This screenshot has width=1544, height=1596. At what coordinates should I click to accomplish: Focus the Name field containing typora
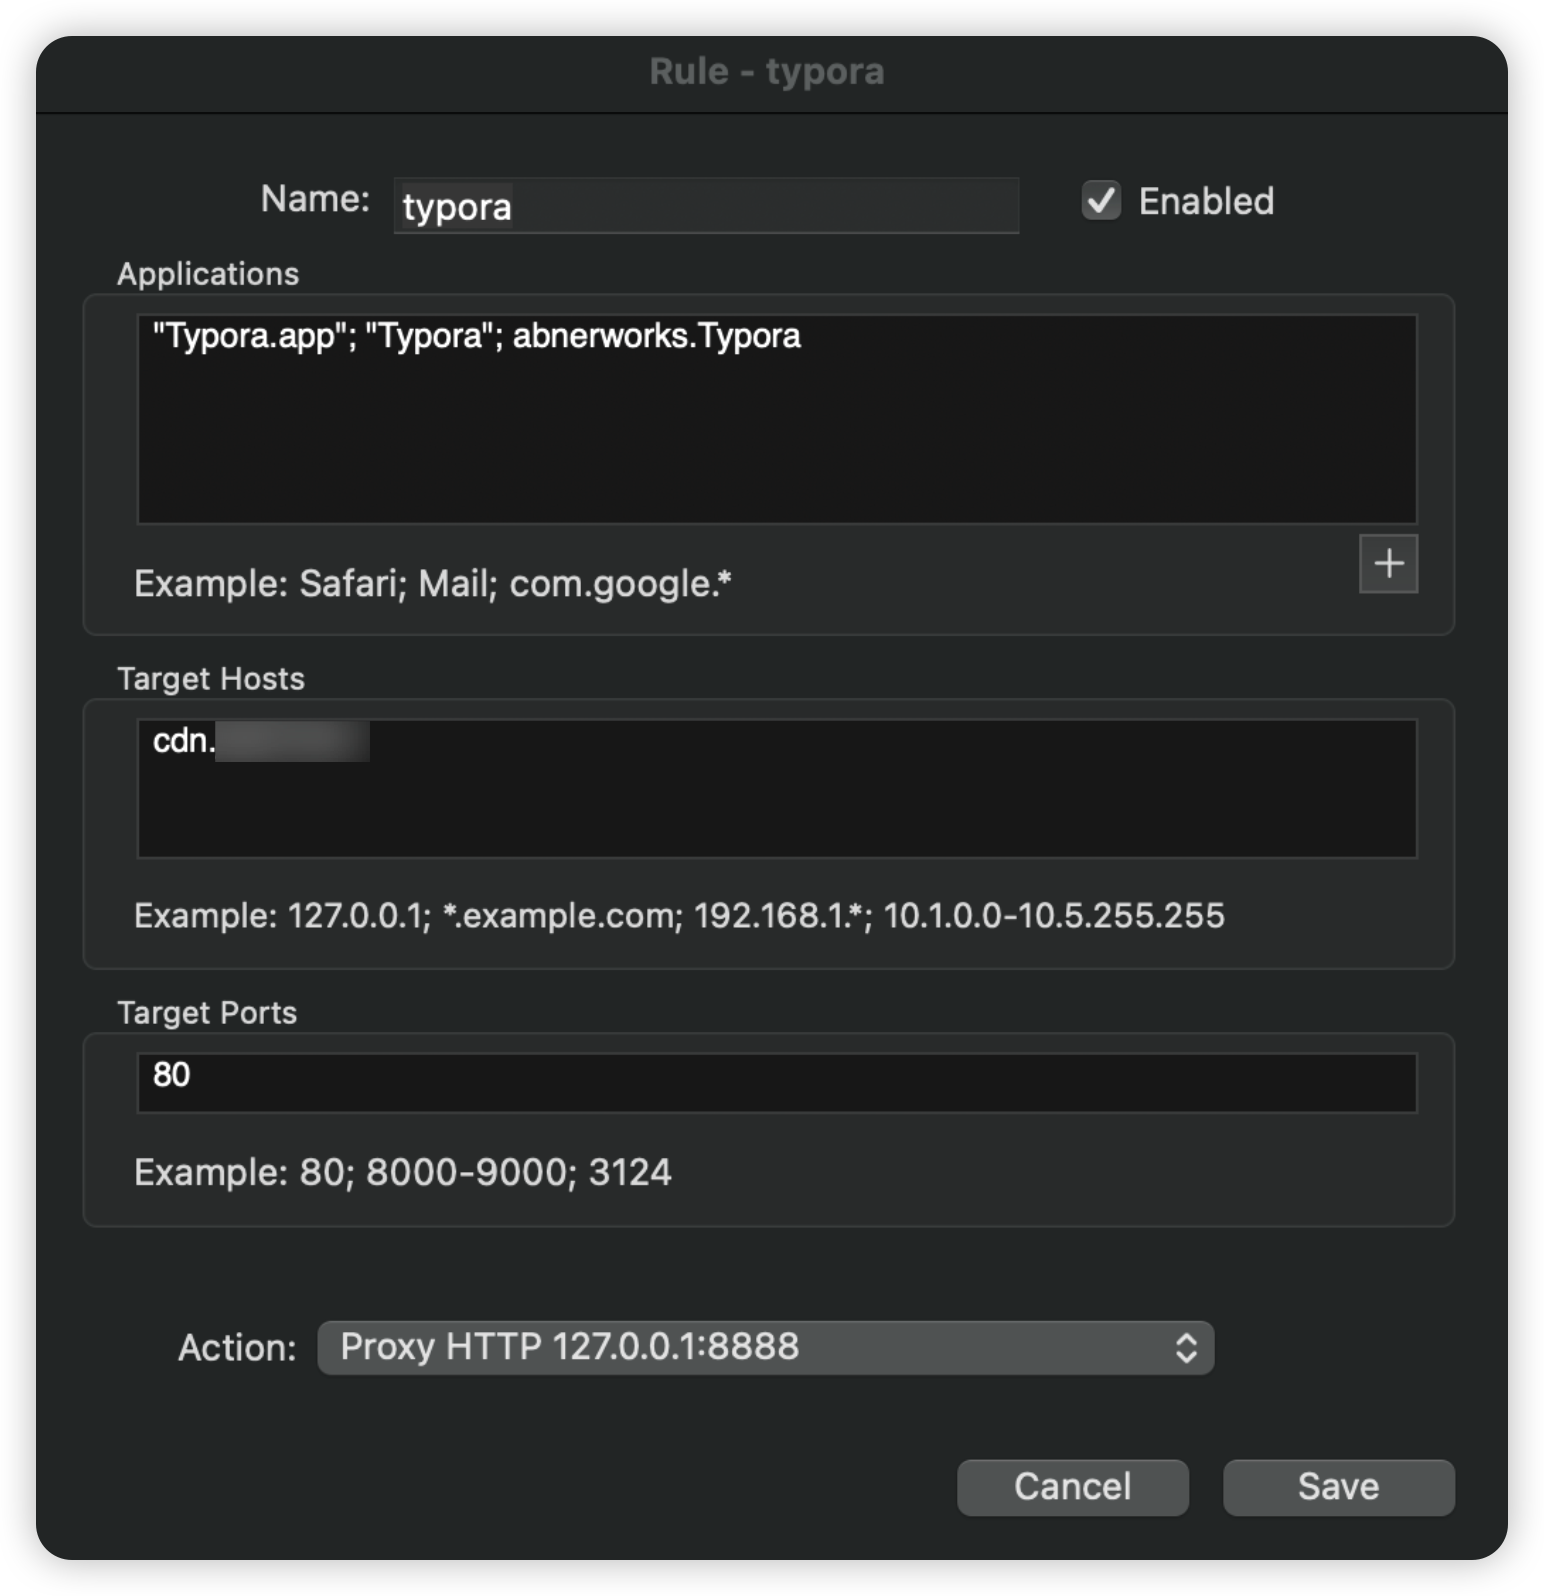pos(706,206)
